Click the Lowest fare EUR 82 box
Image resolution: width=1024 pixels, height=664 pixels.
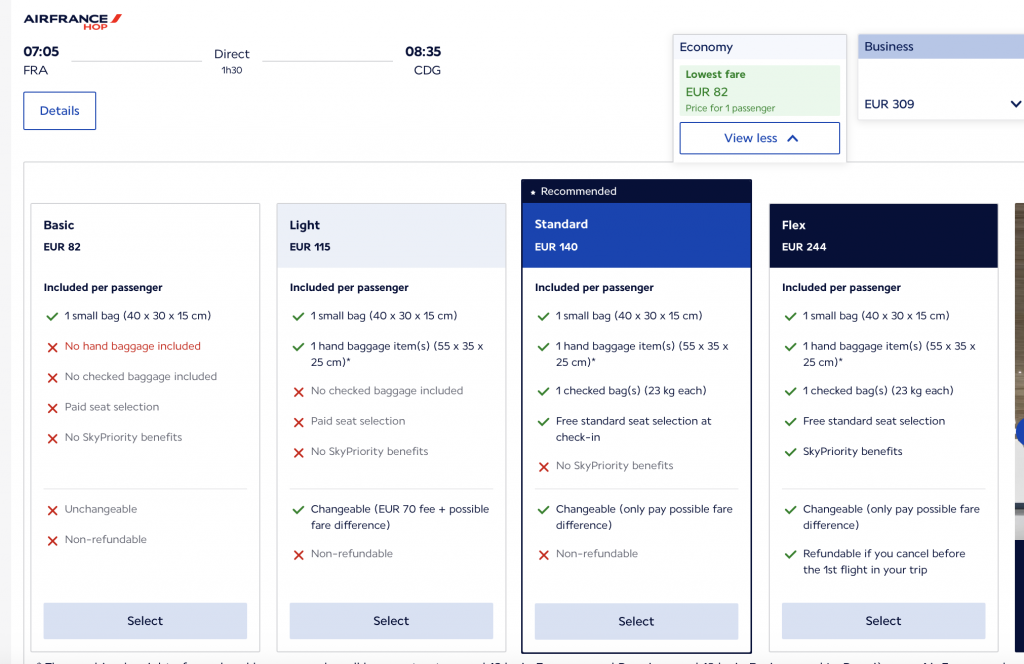click(x=760, y=91)
